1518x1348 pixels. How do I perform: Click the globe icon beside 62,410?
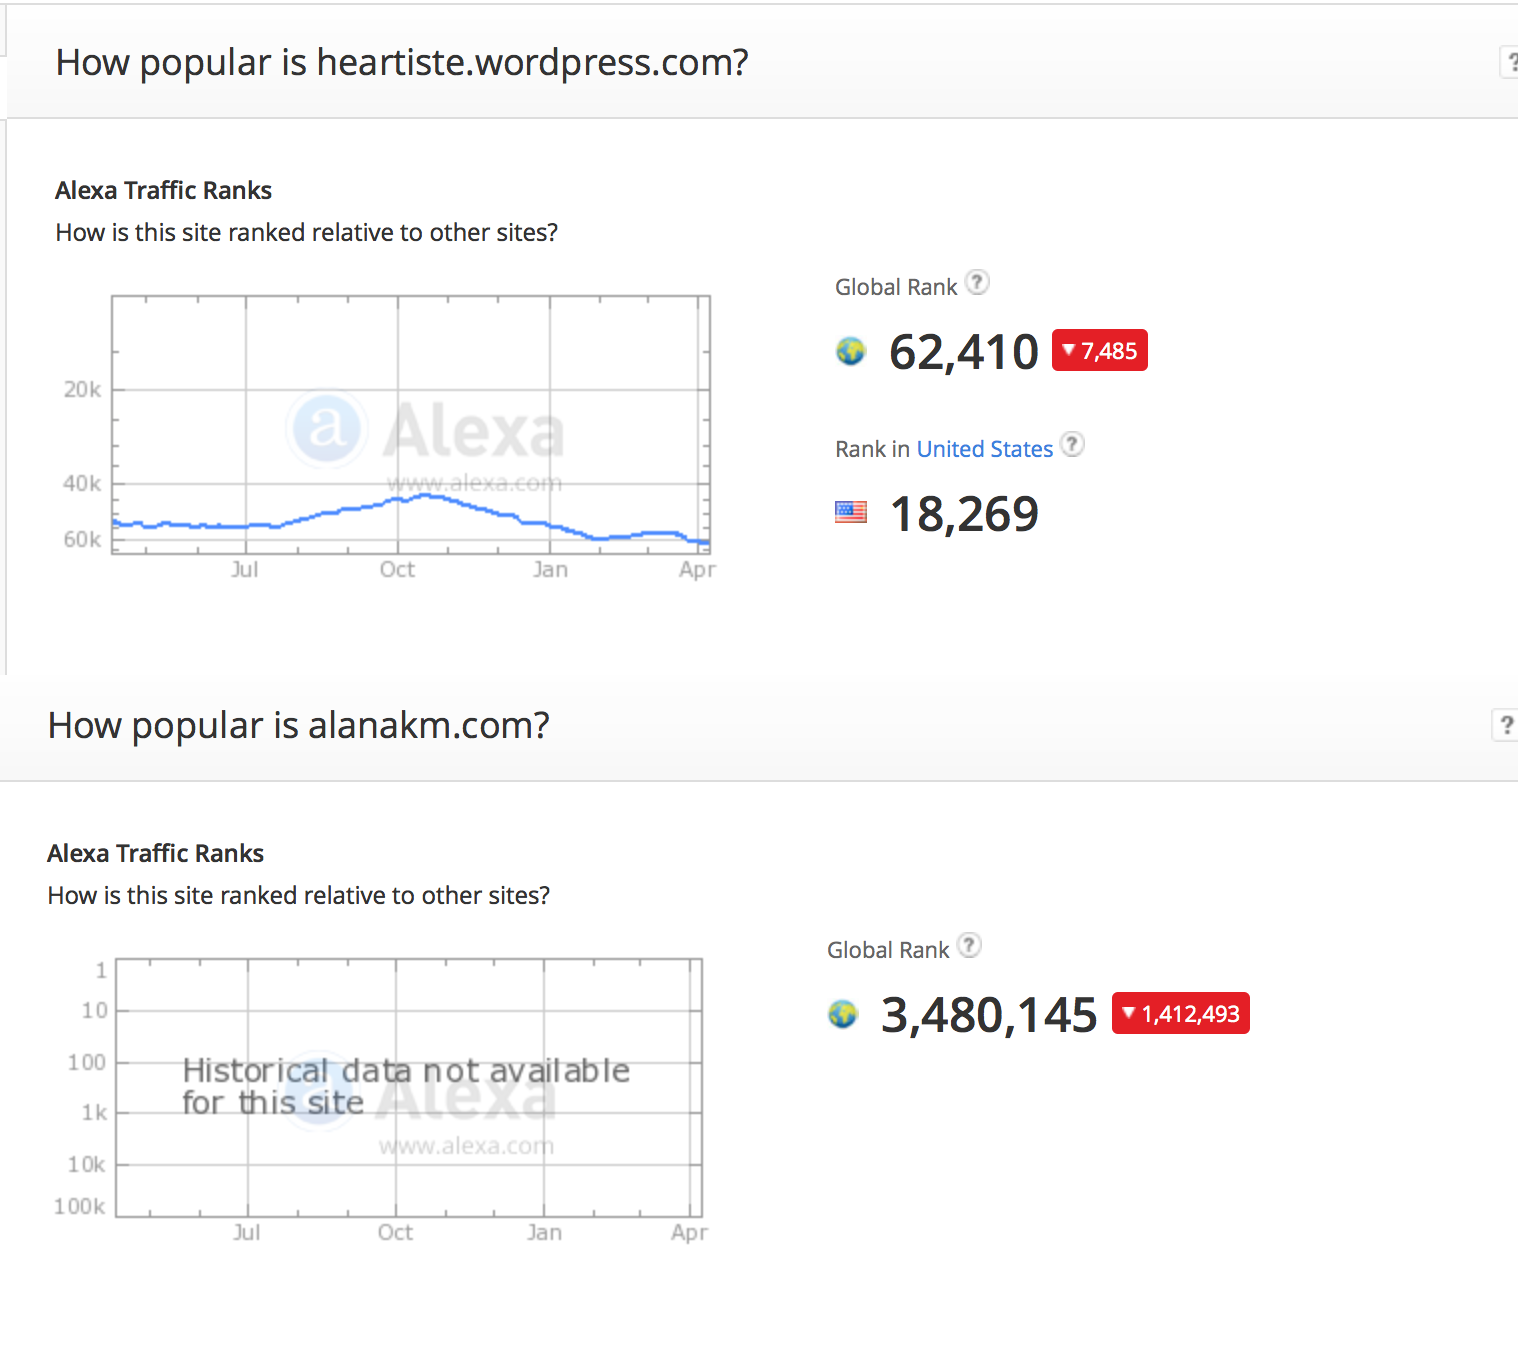pyautogui.click(x=851, y=351)
